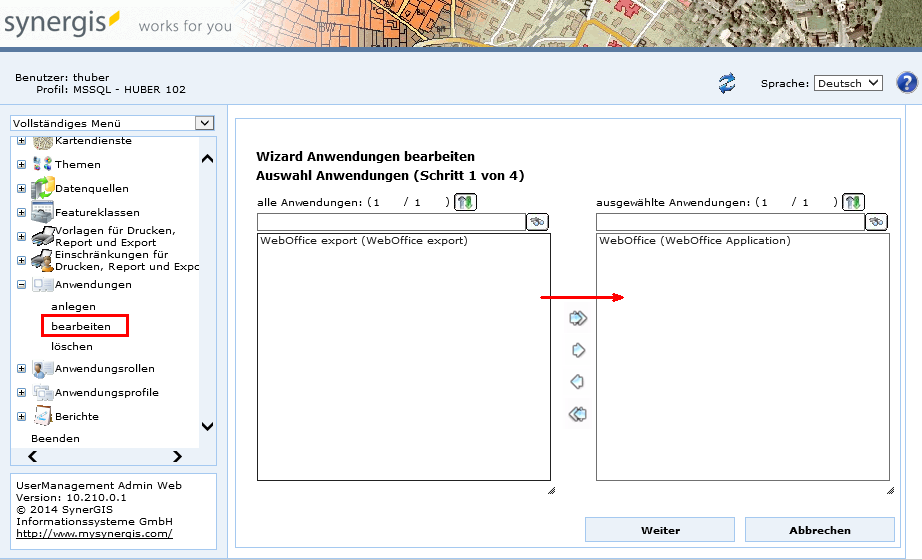Viewport: 922px width, 560px height.
Task: Expand the Berichte tree node
Action: pyautogui.click(x=21, y=416)
